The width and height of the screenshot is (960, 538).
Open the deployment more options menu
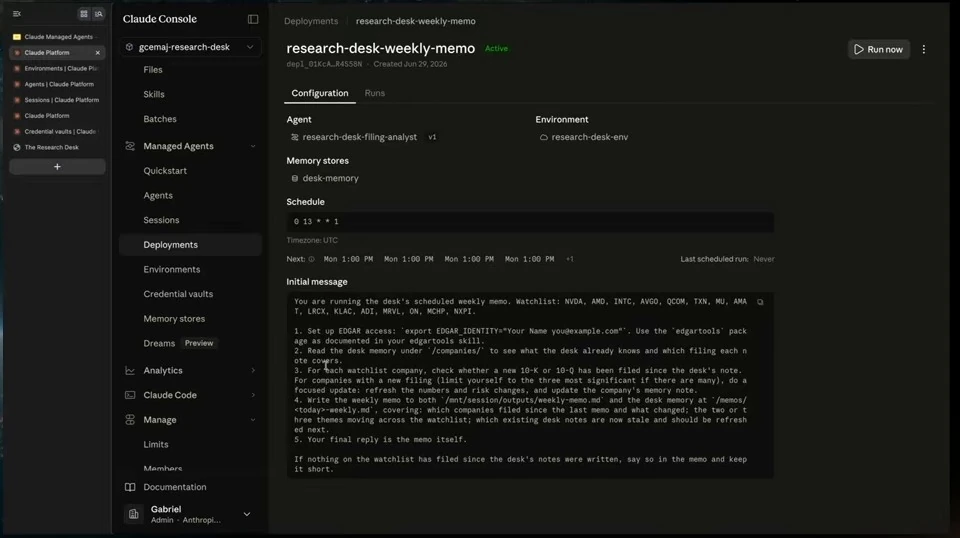point(924,50)
